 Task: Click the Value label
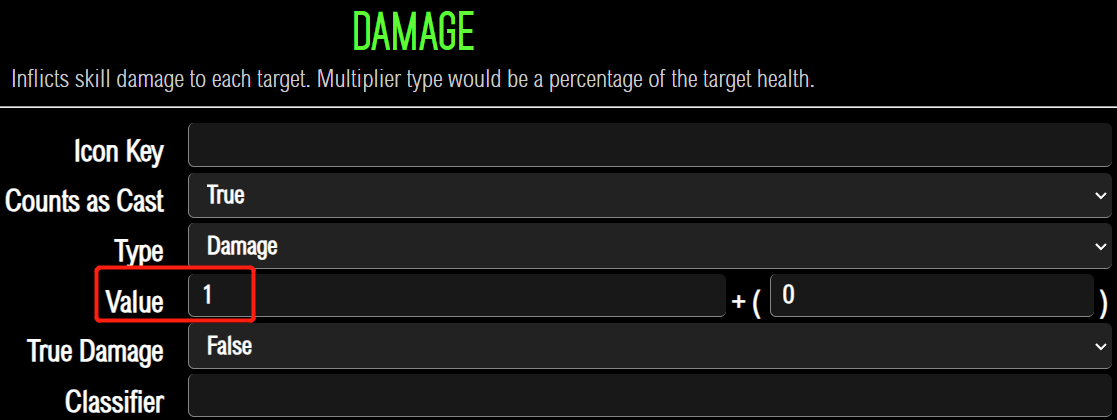134,301
